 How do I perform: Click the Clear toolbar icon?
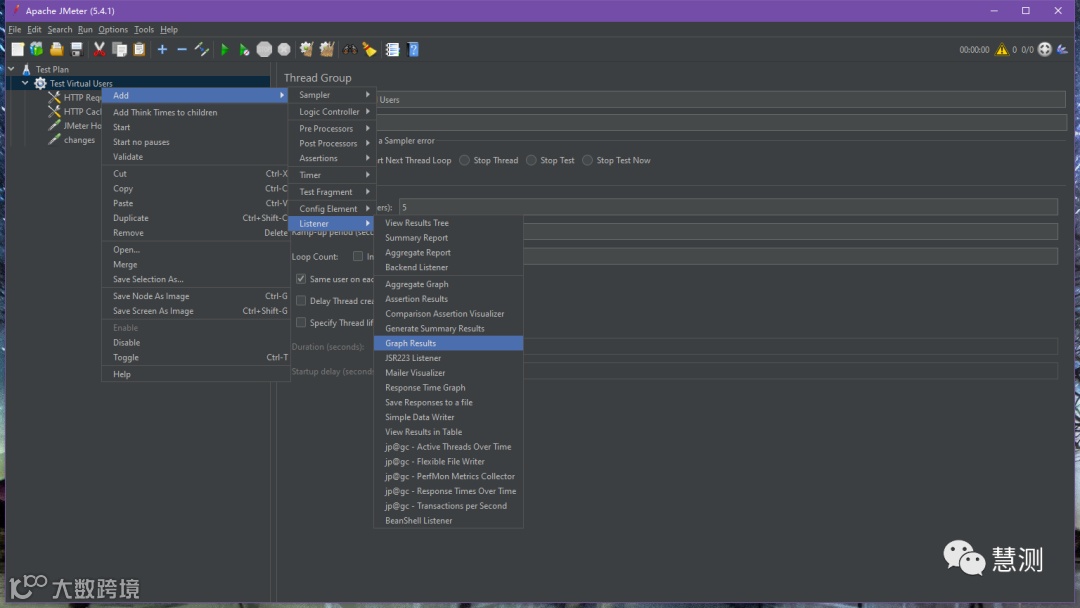coord(307,49)
